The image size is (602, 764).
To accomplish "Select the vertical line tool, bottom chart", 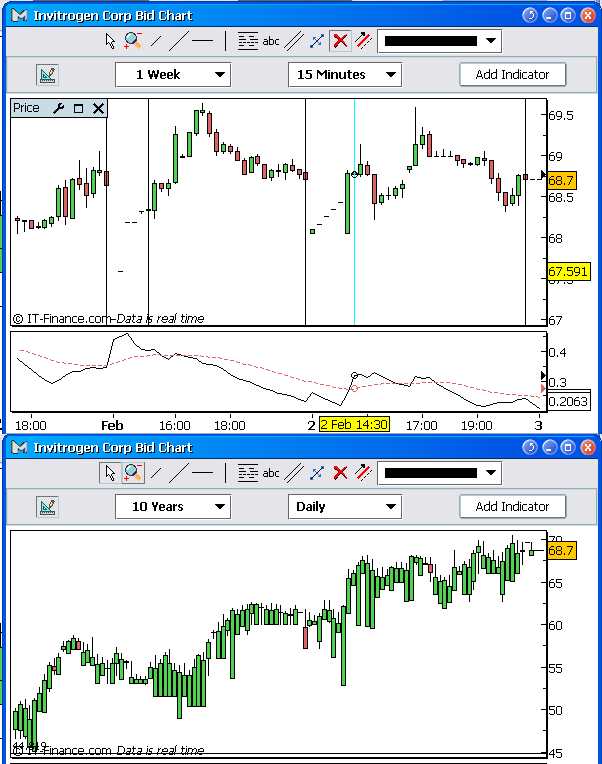I will point(226,473).
